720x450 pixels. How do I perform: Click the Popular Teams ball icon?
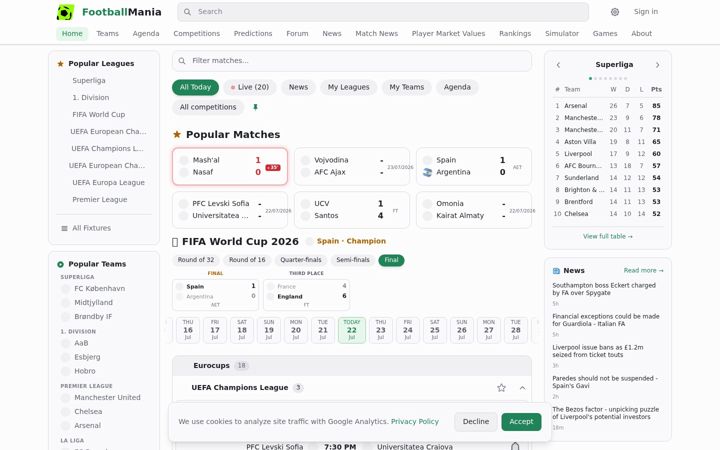click(60, 264)
